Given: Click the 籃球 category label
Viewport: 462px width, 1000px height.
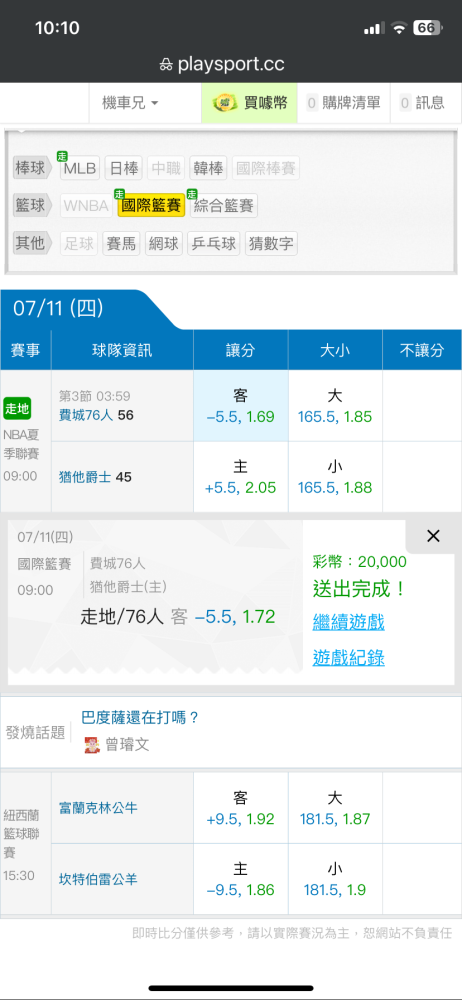Looking at the screenshot, I should point(34,205).
